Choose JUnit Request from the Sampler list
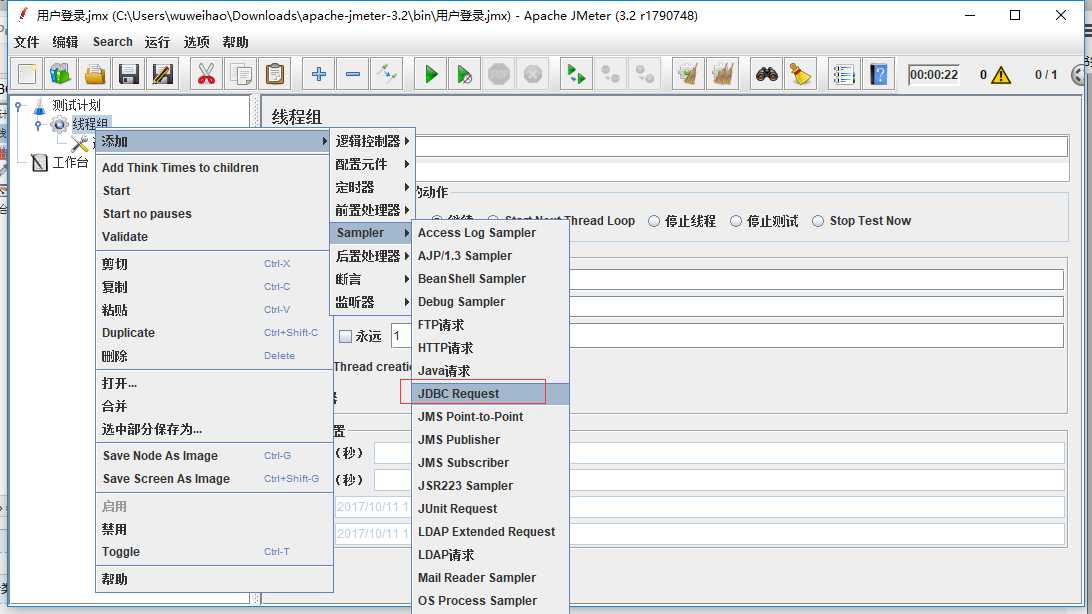The image size is (1092, 614). click(x=491, y=509)
